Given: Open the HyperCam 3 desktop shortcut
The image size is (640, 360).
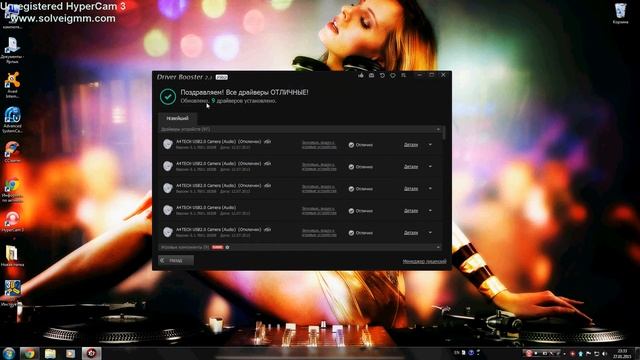Looking at the screenshot, I should click(x=12, y=222).
